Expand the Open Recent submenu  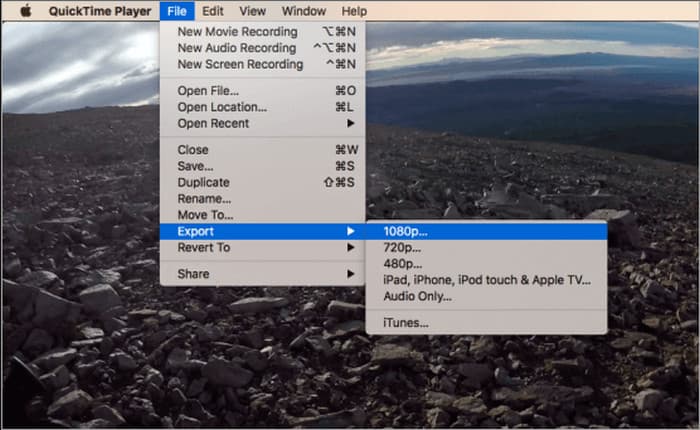(x=262, y=123)
